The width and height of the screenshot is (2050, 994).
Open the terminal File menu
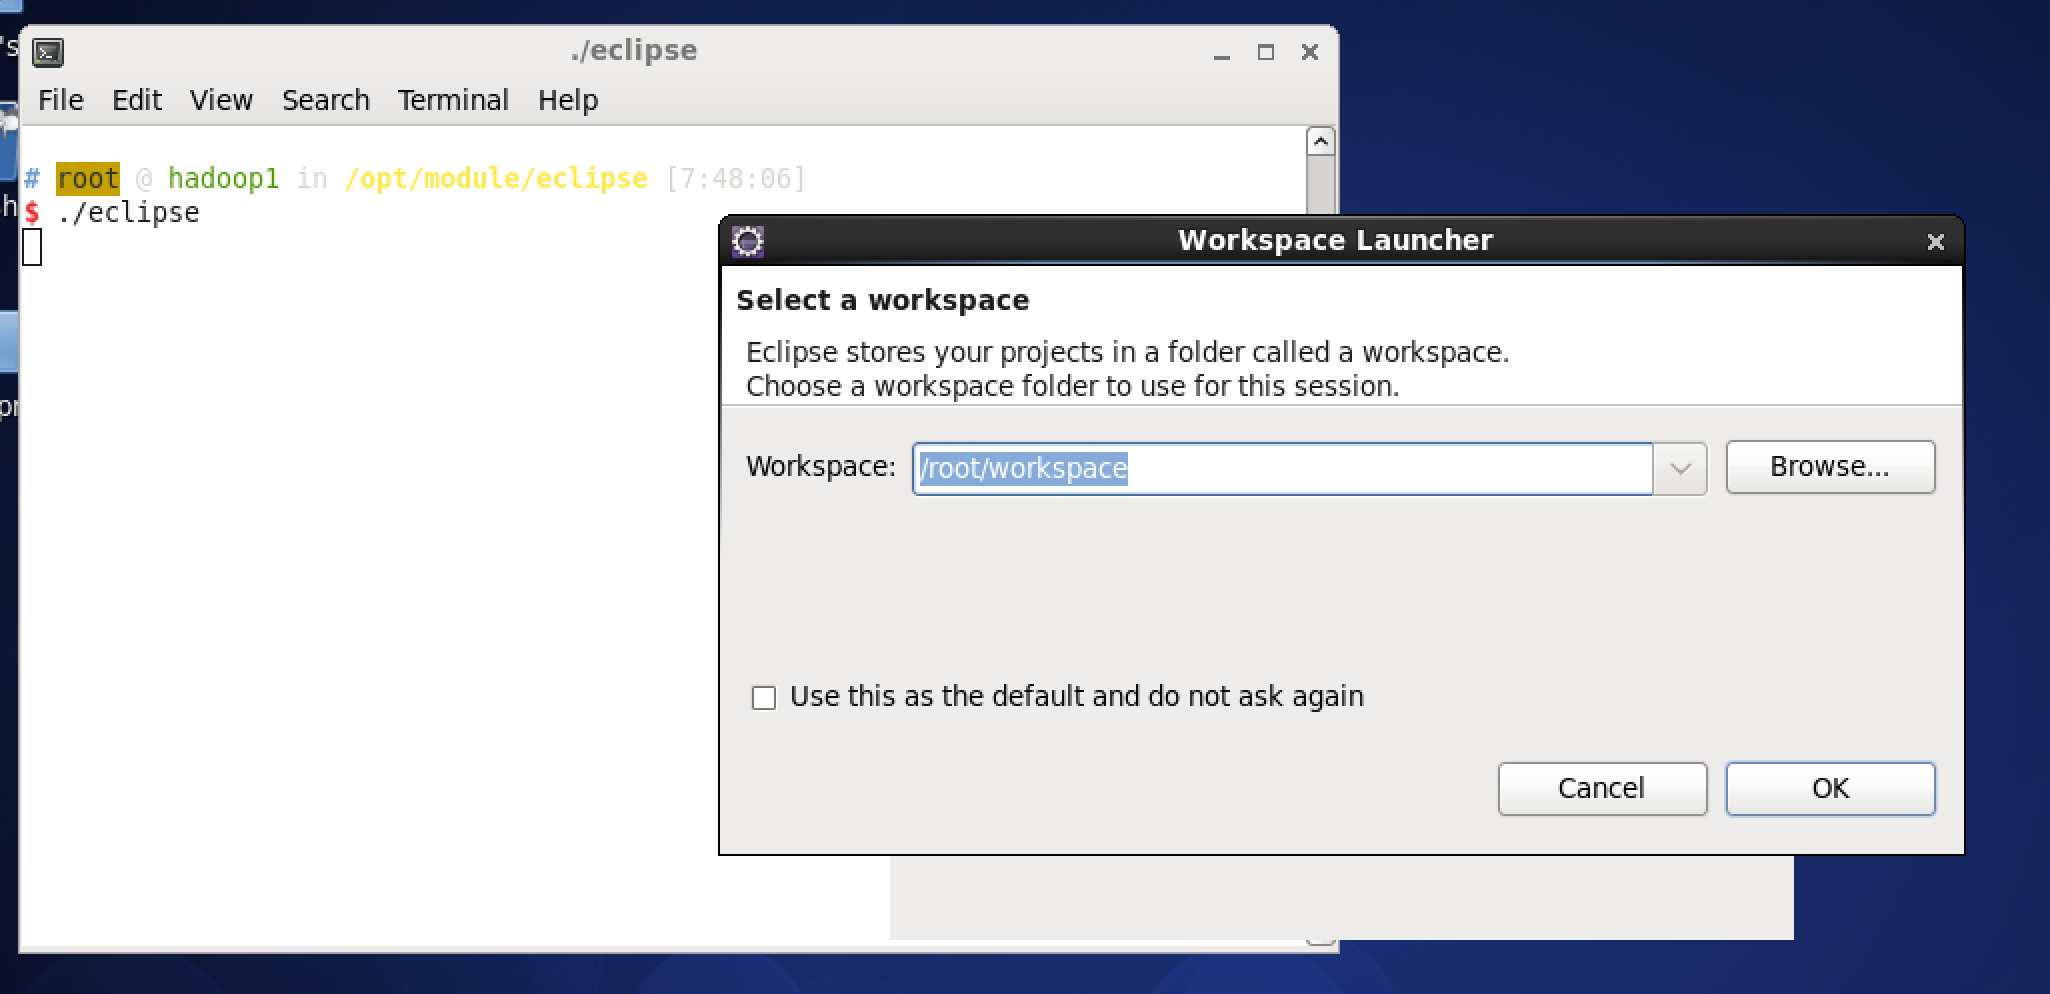61,100
